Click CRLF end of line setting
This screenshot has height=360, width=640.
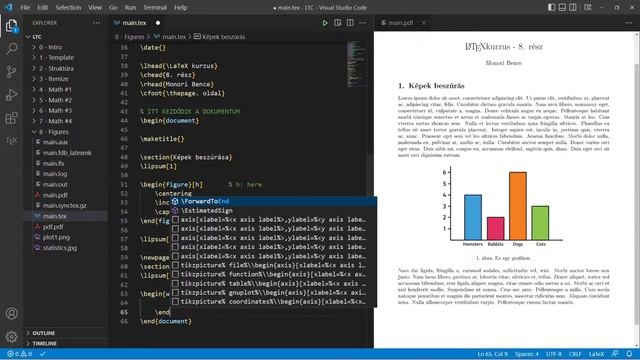pyautogui.click(x=575, y=354)
